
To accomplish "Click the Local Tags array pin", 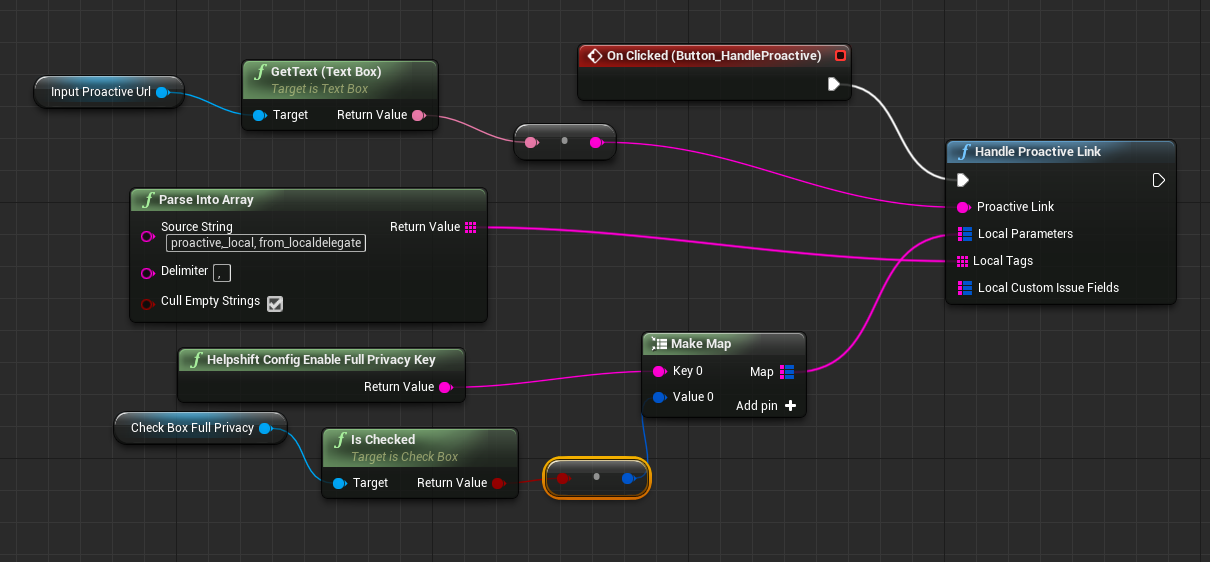I will point(963,261).
